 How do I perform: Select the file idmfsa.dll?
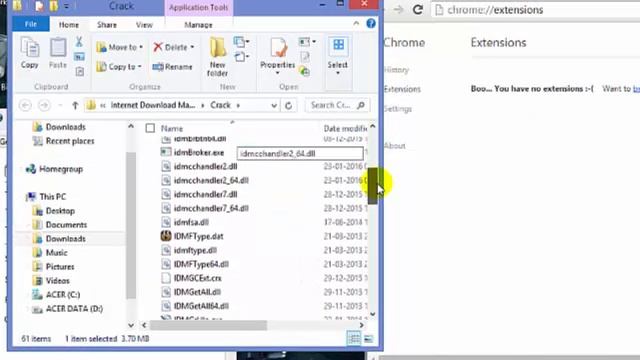[x=191, y=222]
